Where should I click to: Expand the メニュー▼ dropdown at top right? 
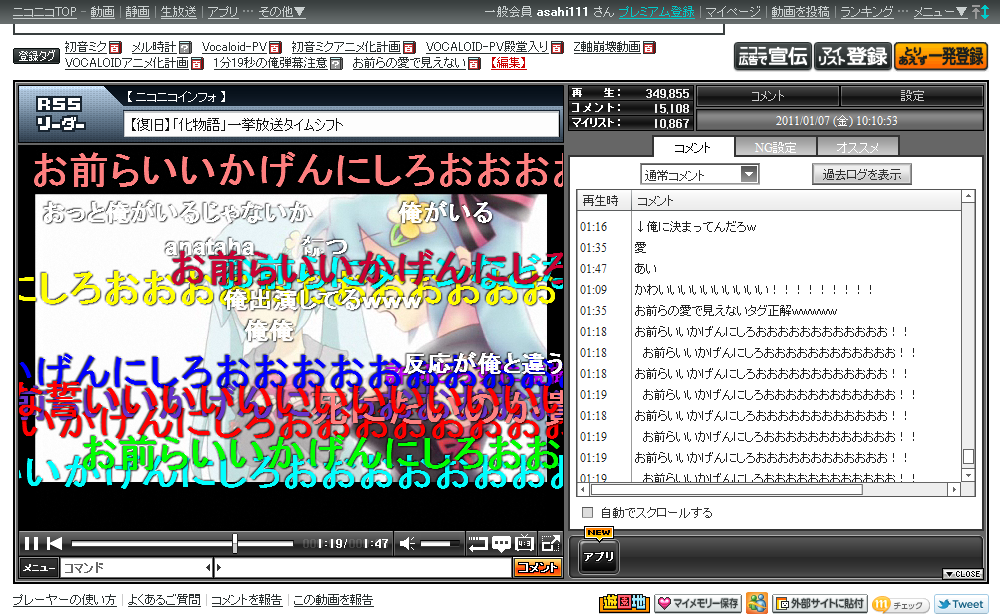tap(940, 11)
